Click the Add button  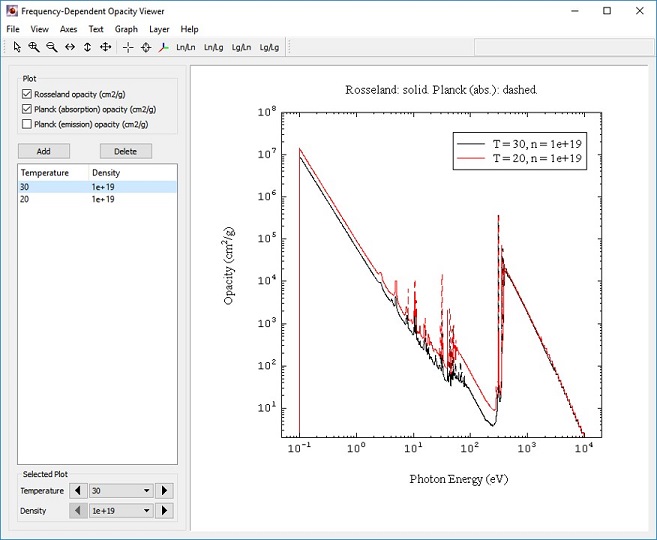44,151
